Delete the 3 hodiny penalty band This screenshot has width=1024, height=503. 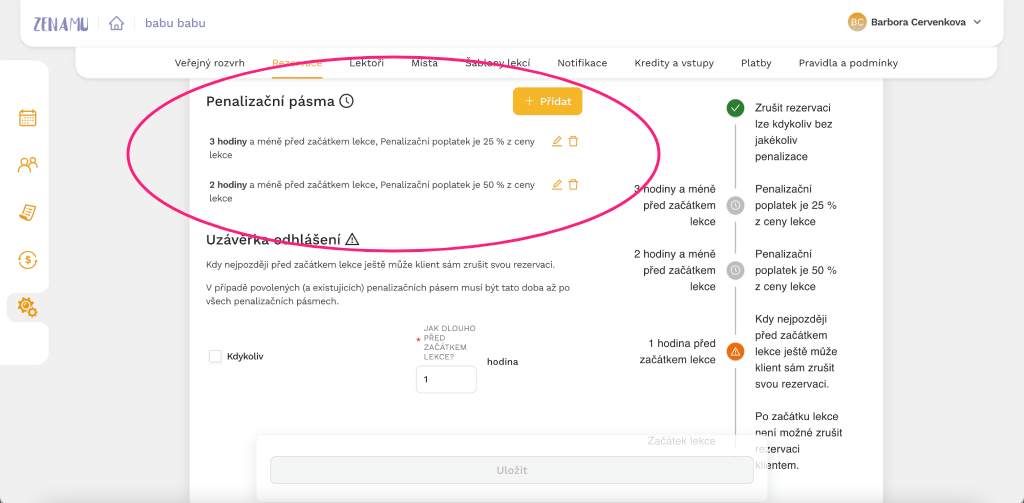573,141
